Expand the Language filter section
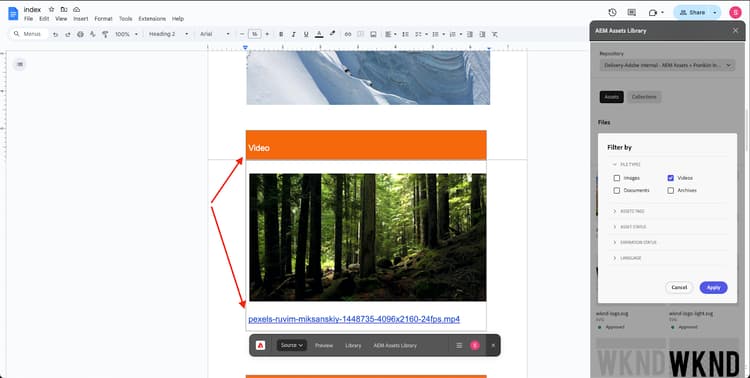This screenshot has height=378, width=750. tap(627, 258)
